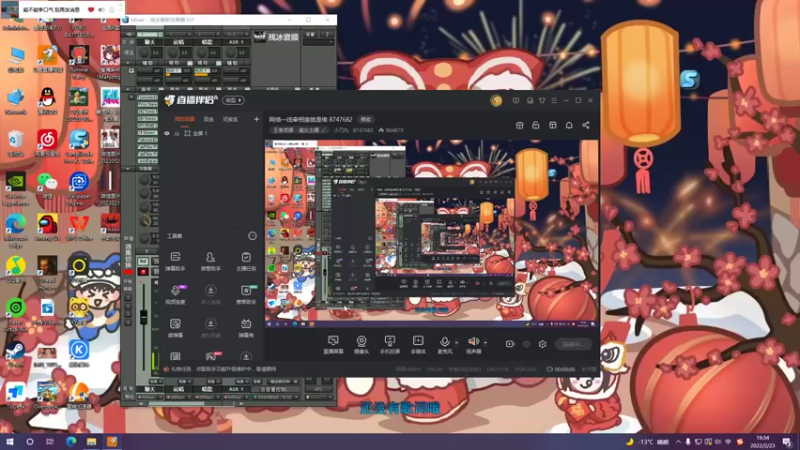Open the skin shirt icon in title bar
This screenshot has height=450, width=800.
[x=542, y=101]
